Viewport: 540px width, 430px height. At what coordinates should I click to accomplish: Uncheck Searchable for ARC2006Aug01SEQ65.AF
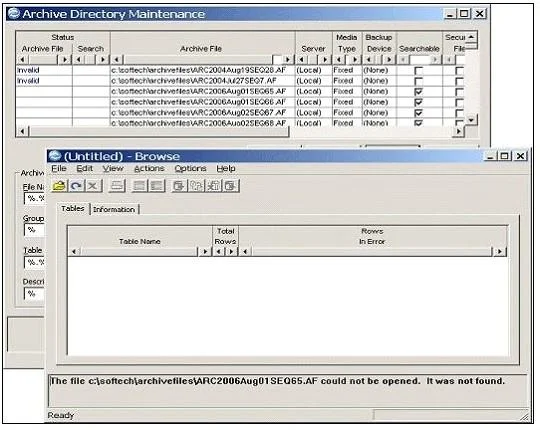(x=418, y=92)
